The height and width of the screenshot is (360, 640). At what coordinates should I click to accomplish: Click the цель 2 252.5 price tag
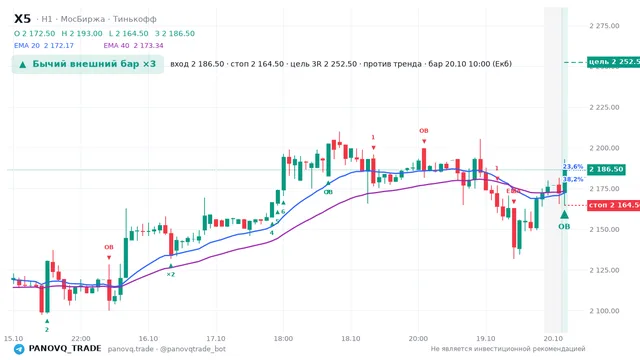tap(613, 62)
